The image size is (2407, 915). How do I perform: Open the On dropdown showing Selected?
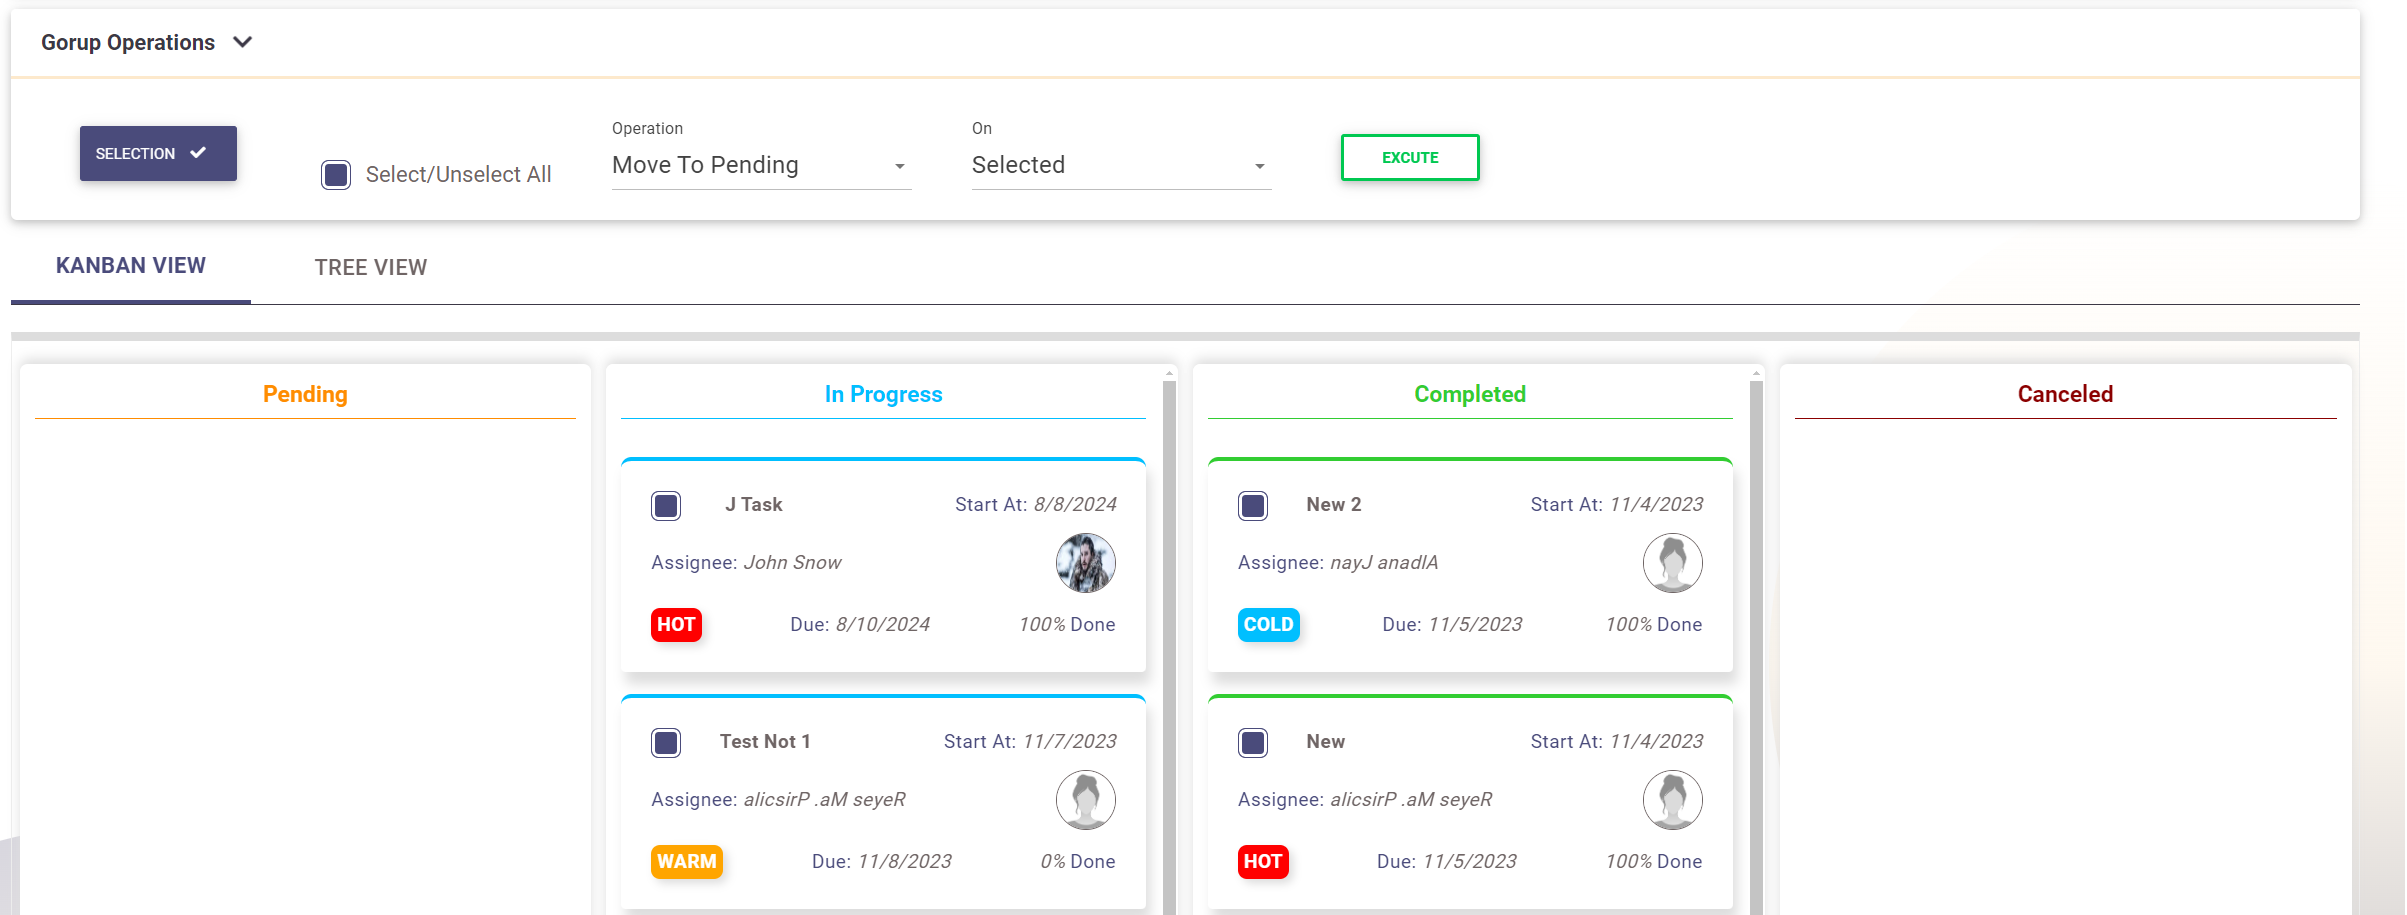[1120, 166]
